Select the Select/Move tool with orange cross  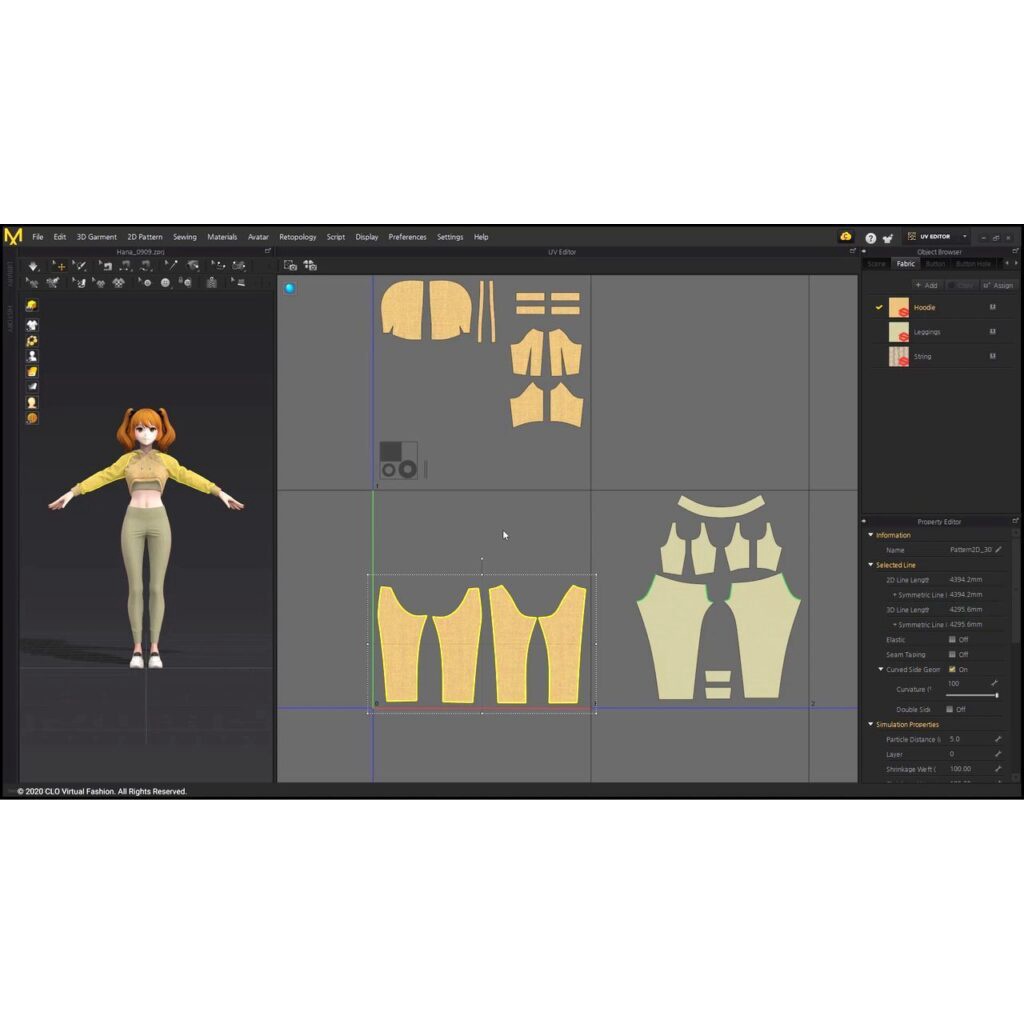coord(59,266)
